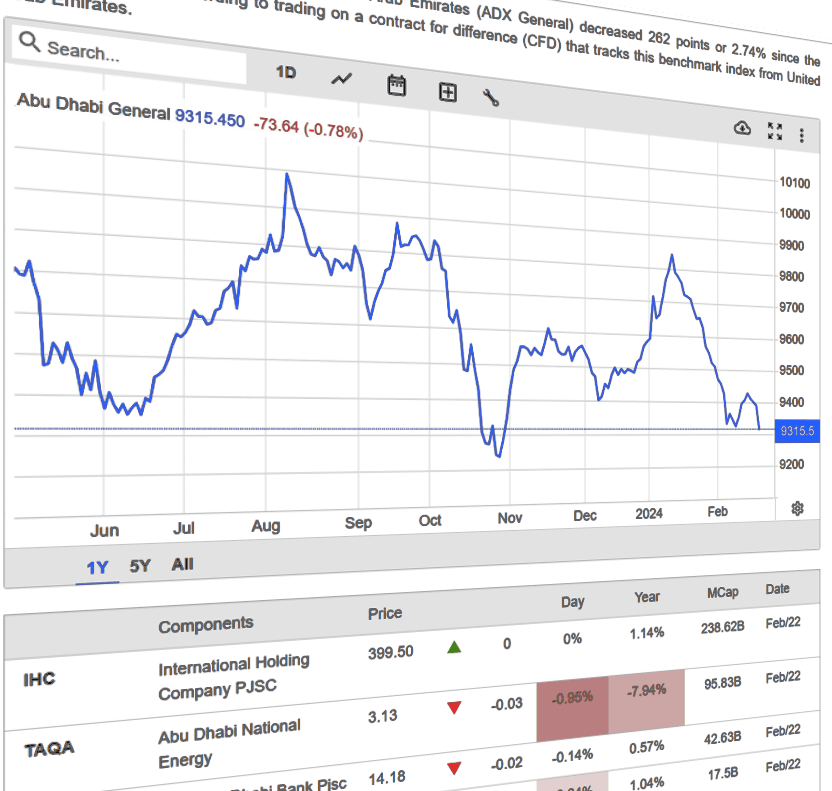Click the Nov label on time axis
Image resolution: width=832 pixels, height=791 pixels.
(x=509, y=518)
